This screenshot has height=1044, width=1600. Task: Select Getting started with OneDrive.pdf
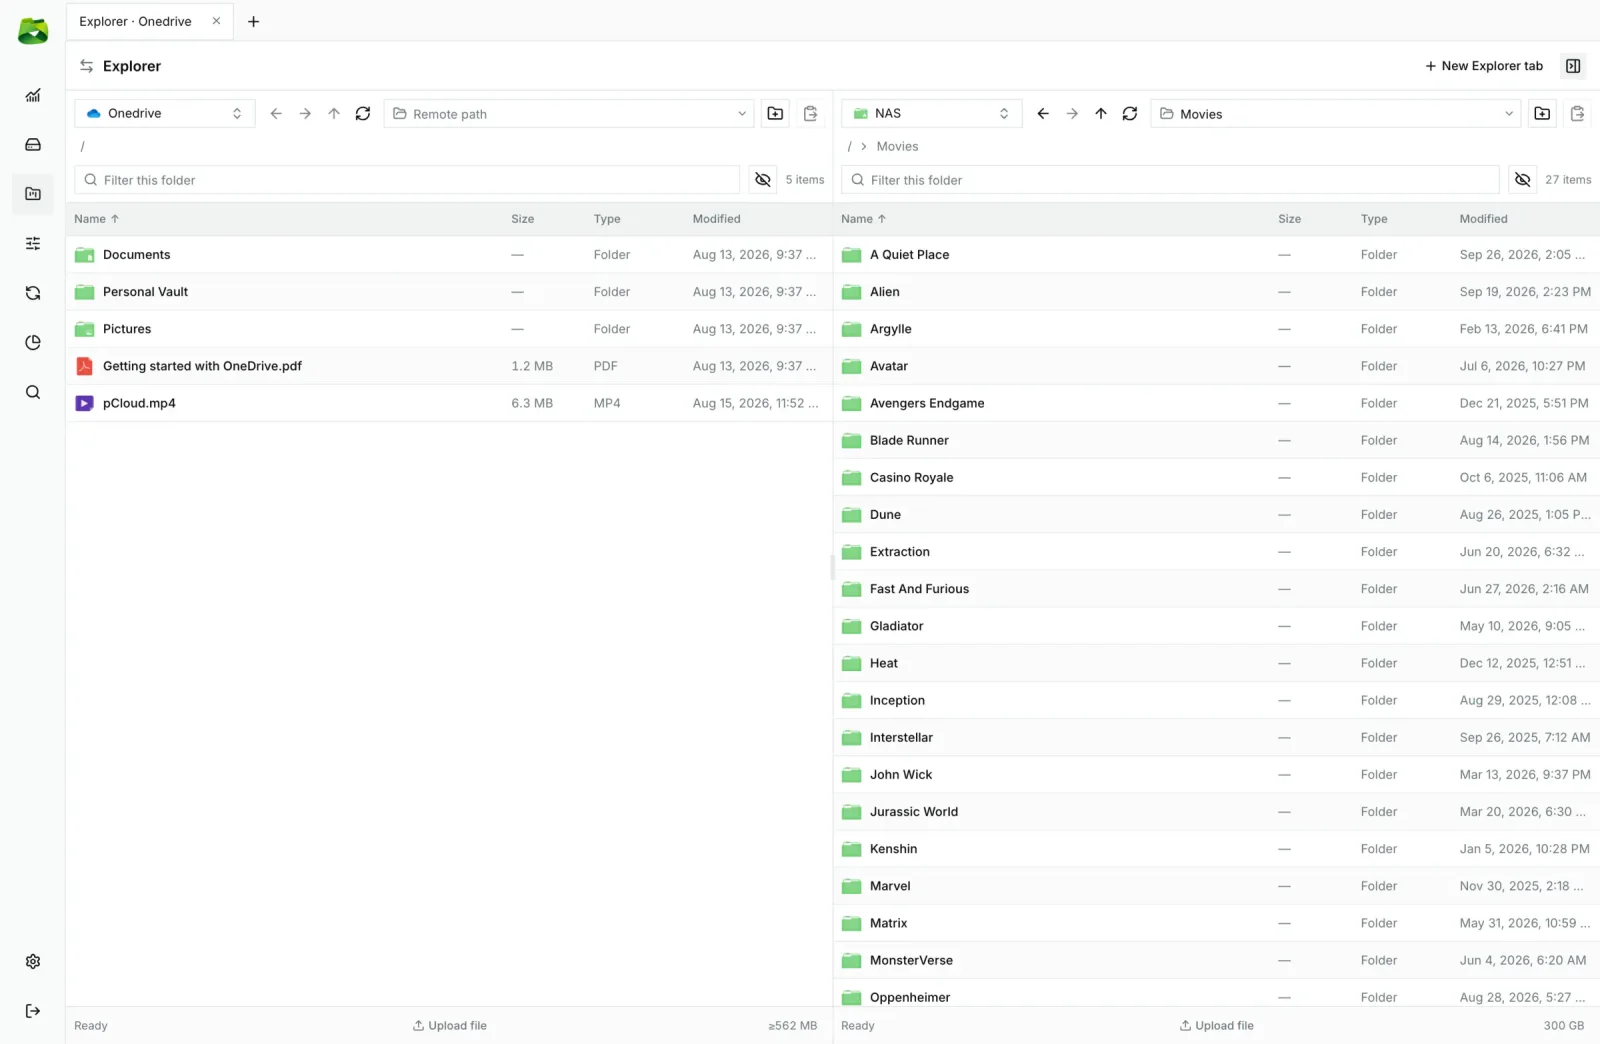449,366
